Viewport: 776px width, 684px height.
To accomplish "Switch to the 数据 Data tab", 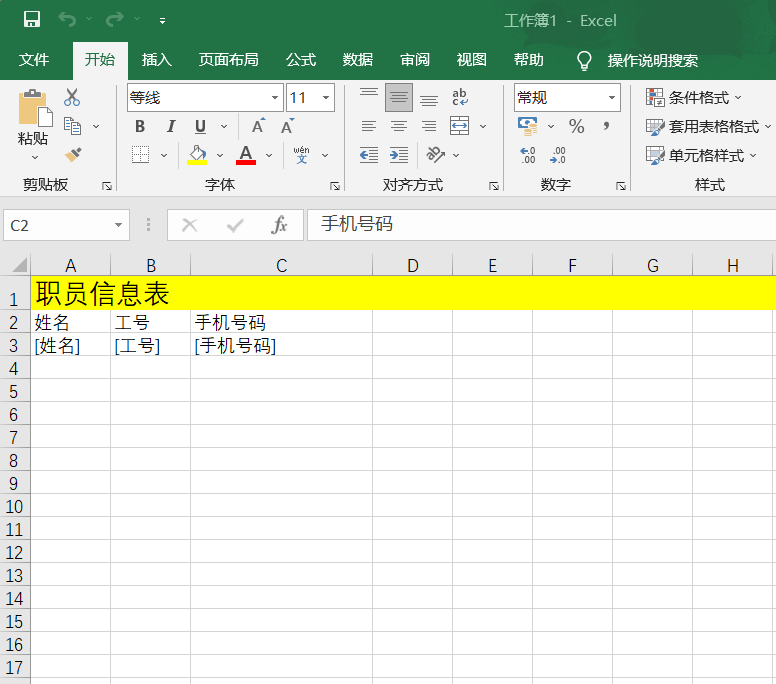I will (x=358, y=60).
